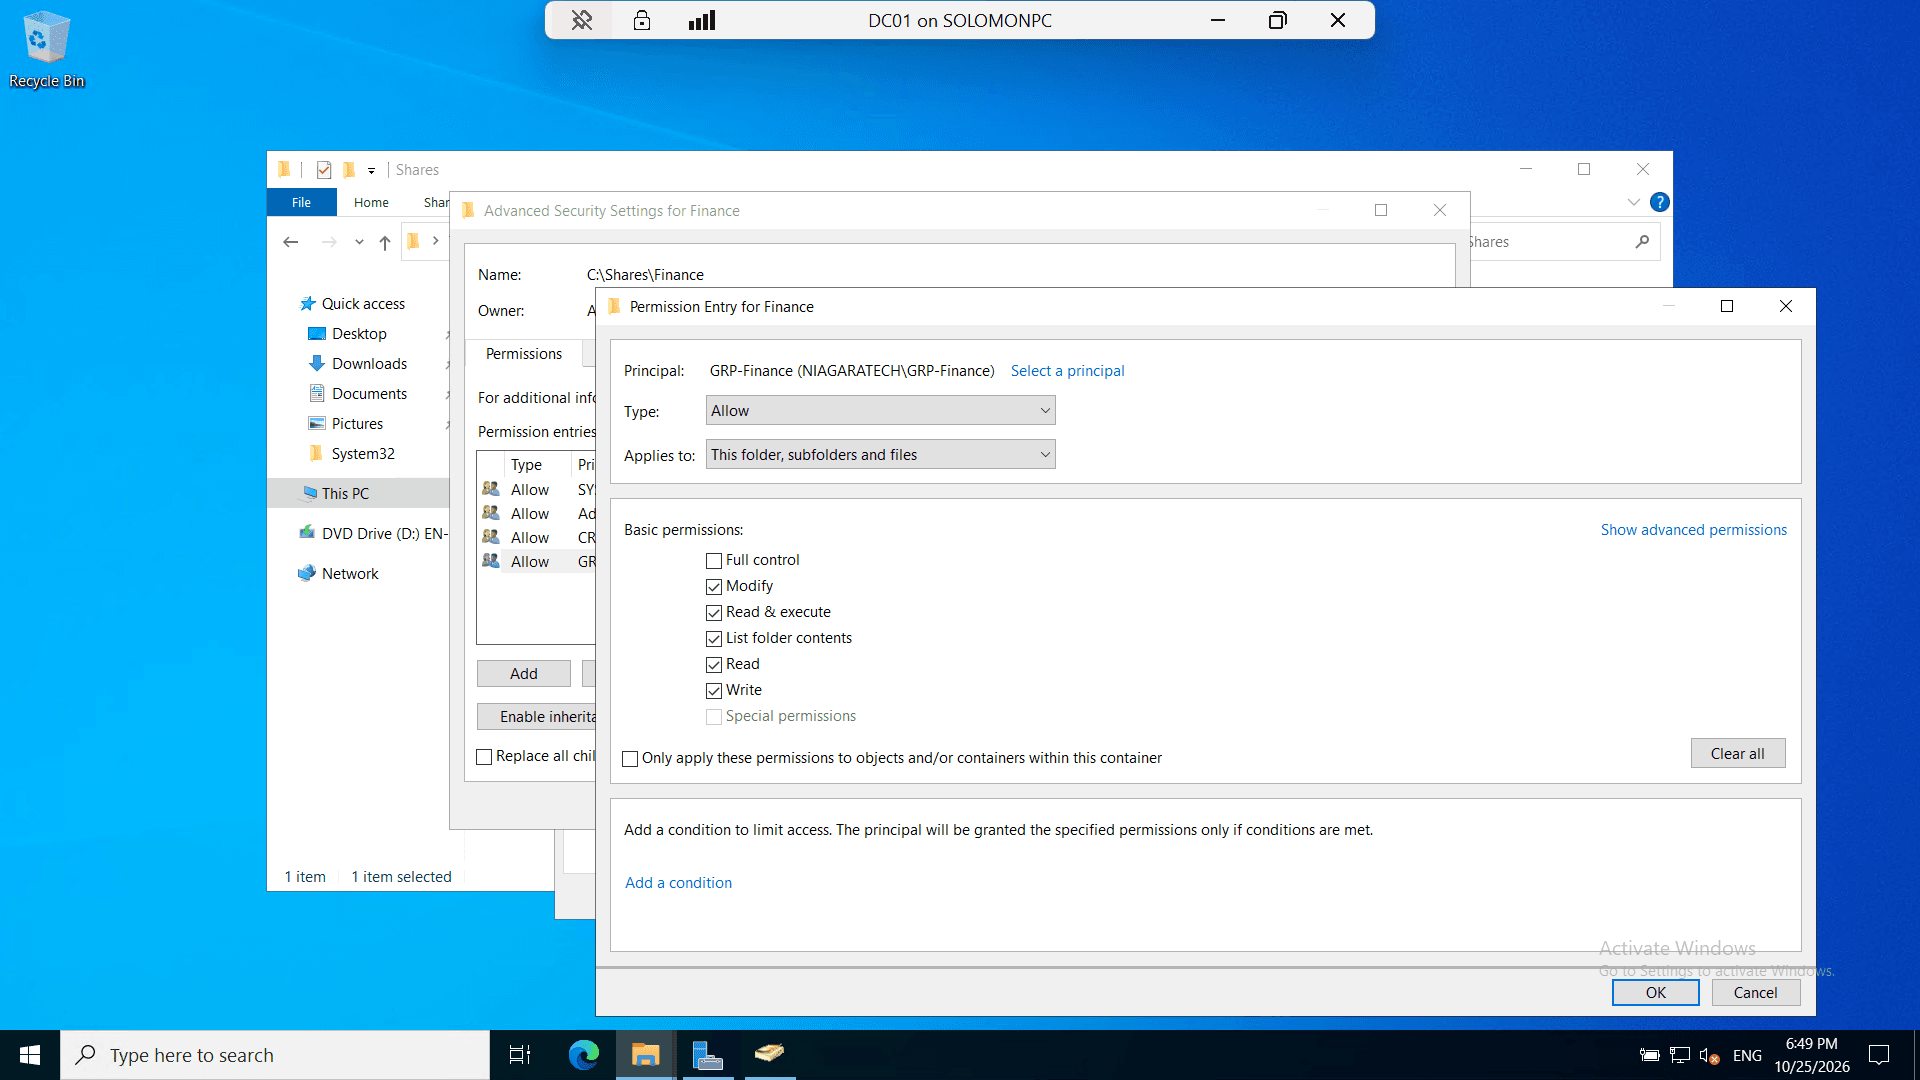The width and height of the screenshot is (1920, 1080).
Task: Open Server Manager on the taskbar
Action: [708, 1055]
